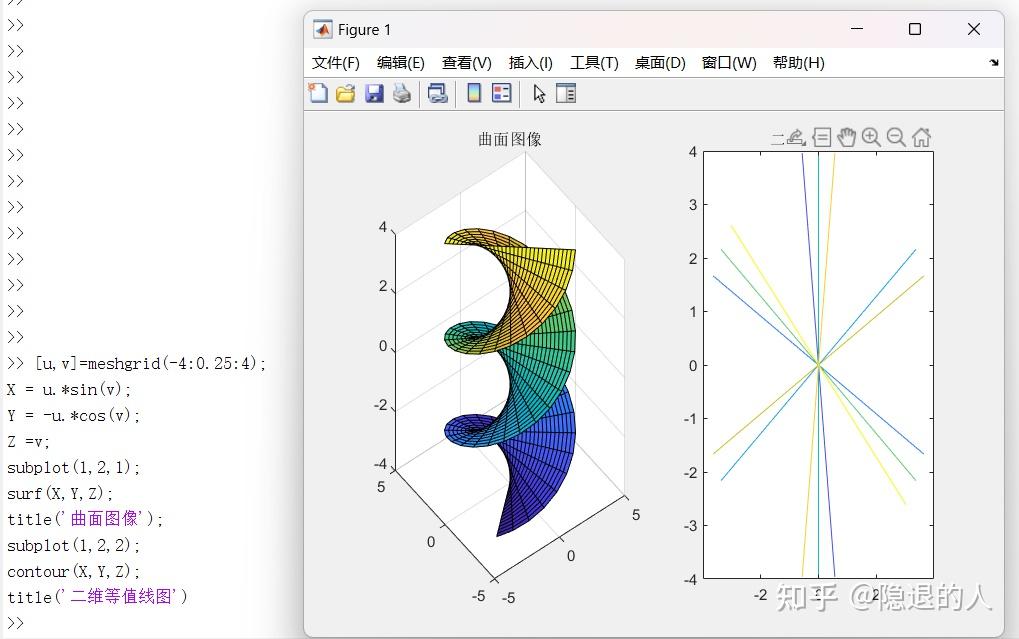Click the 3D helicoid surface plot
The width and height of the screenshot is (1019, 639).
(x=510, y=382)
